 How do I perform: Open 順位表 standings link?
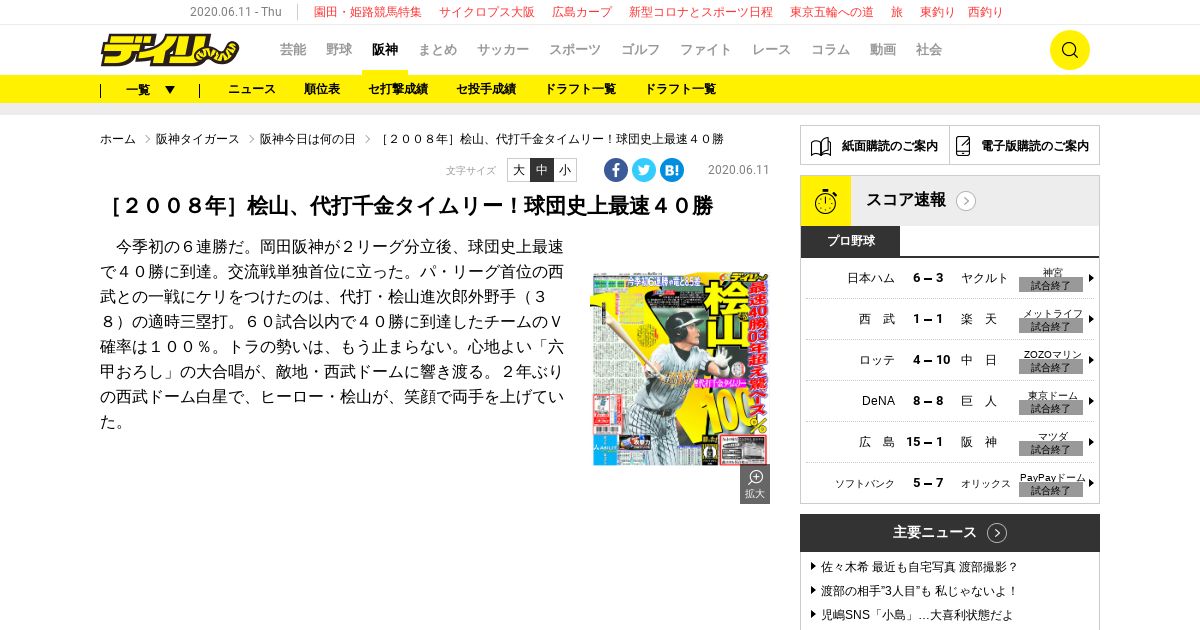click(322, 89)
